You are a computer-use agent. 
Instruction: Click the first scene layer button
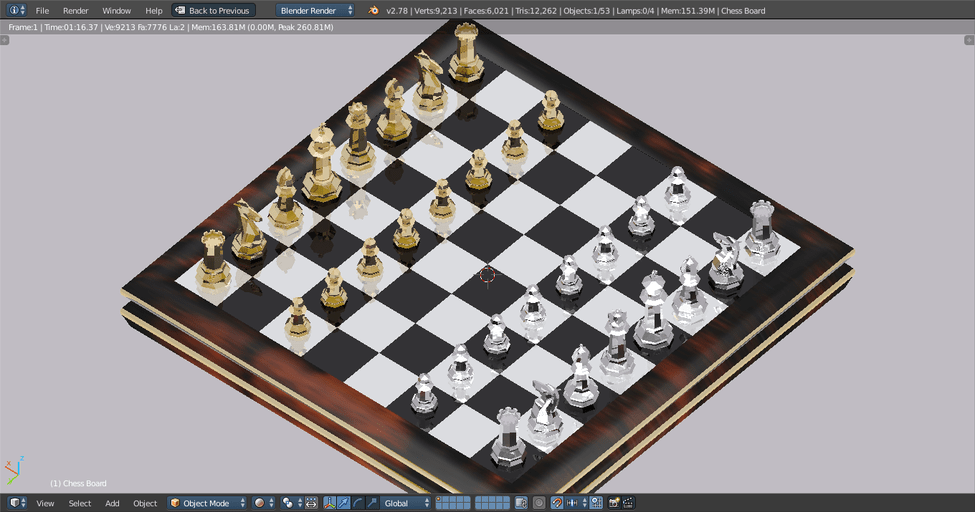440,500
